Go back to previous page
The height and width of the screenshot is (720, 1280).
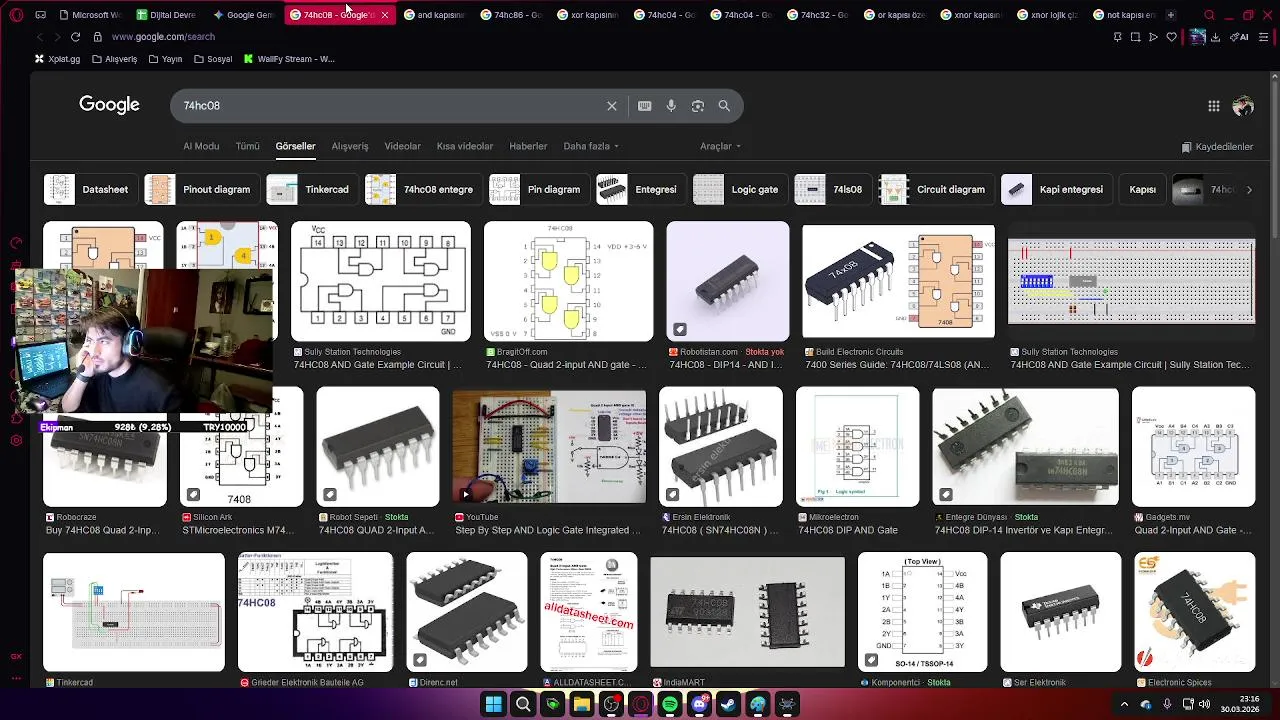pyautogui.click(x=39, y=37)
